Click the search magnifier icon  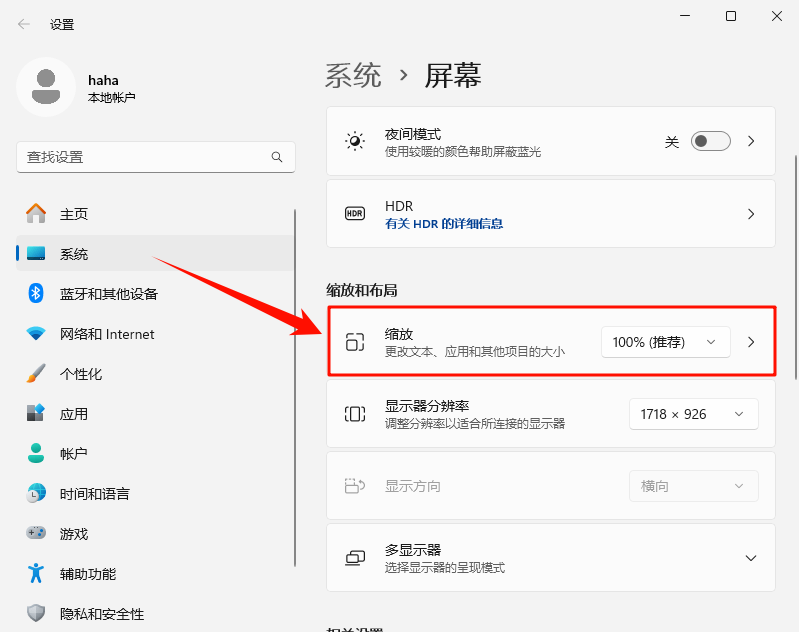(277, 157)
